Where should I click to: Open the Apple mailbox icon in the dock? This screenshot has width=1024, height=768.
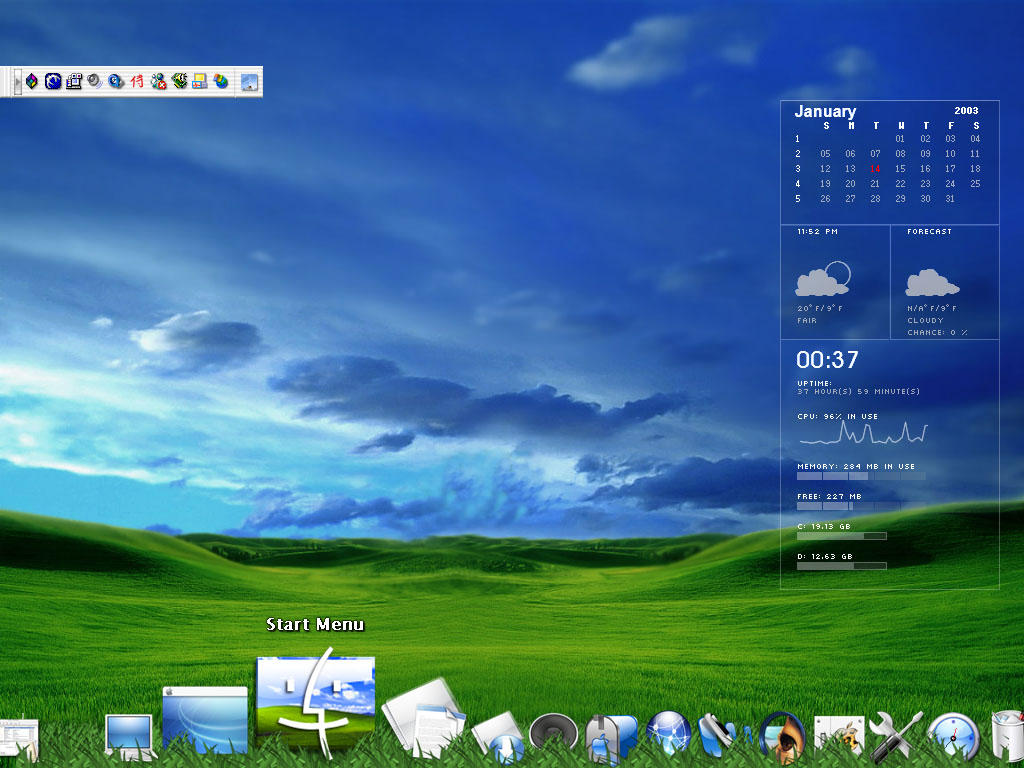[611, 739]
